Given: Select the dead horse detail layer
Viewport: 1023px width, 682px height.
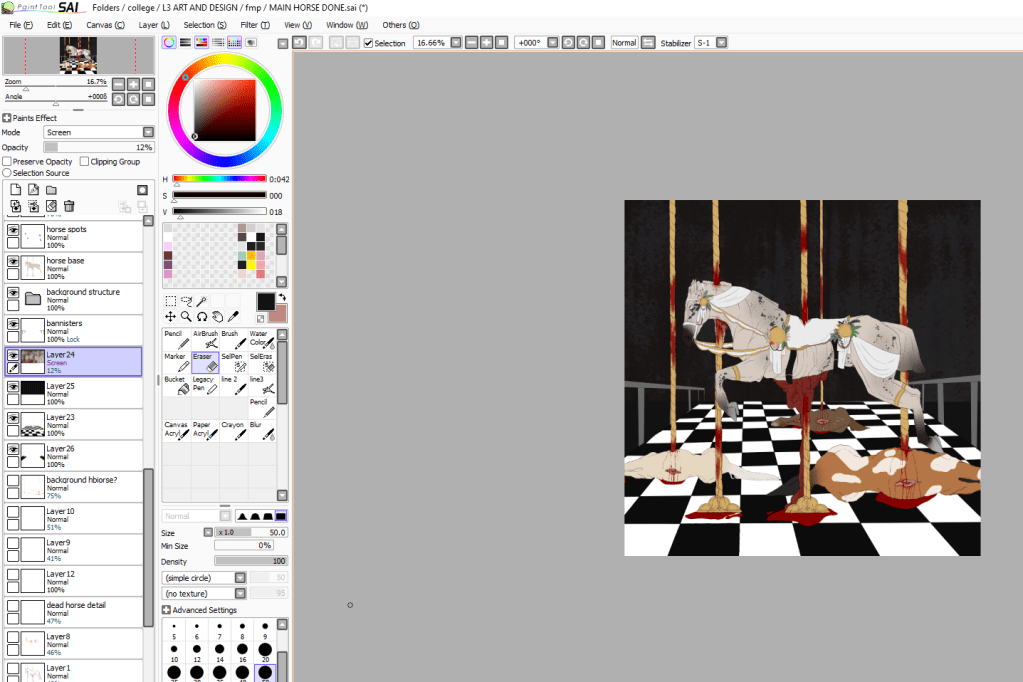Looking at the screenshot, I should click(85, 612).
